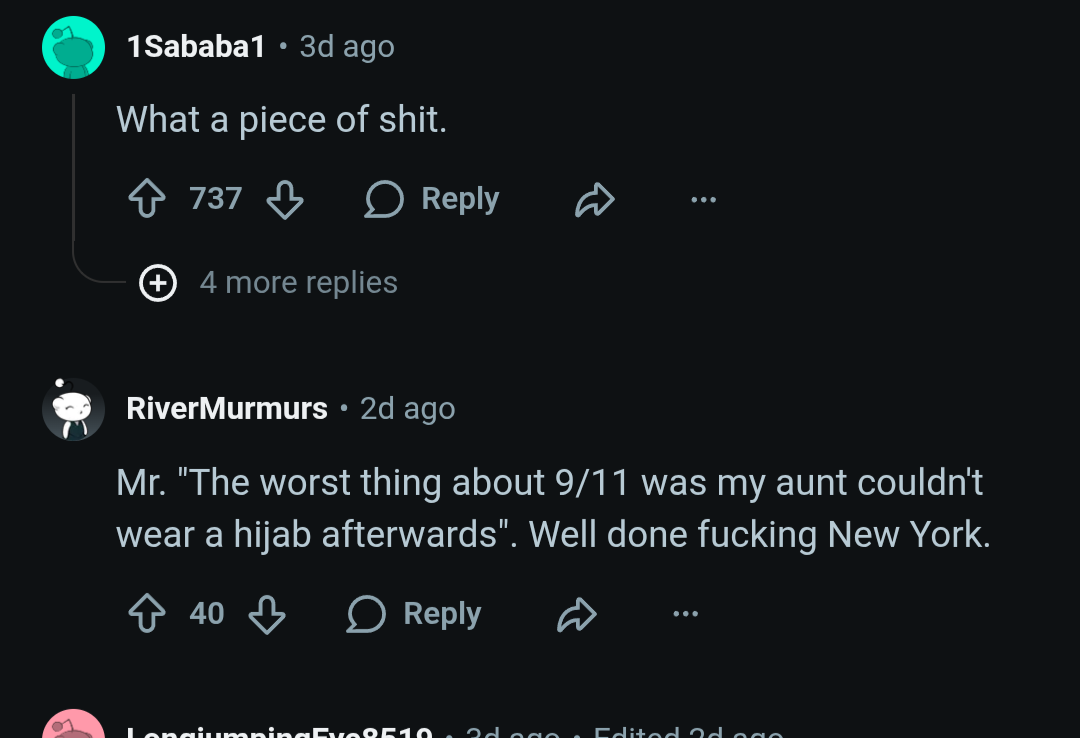Click the 1Sababa1 teal avatar
Image resolution: width=1080 pixels, height=738 pixels.
coord(74,47)
